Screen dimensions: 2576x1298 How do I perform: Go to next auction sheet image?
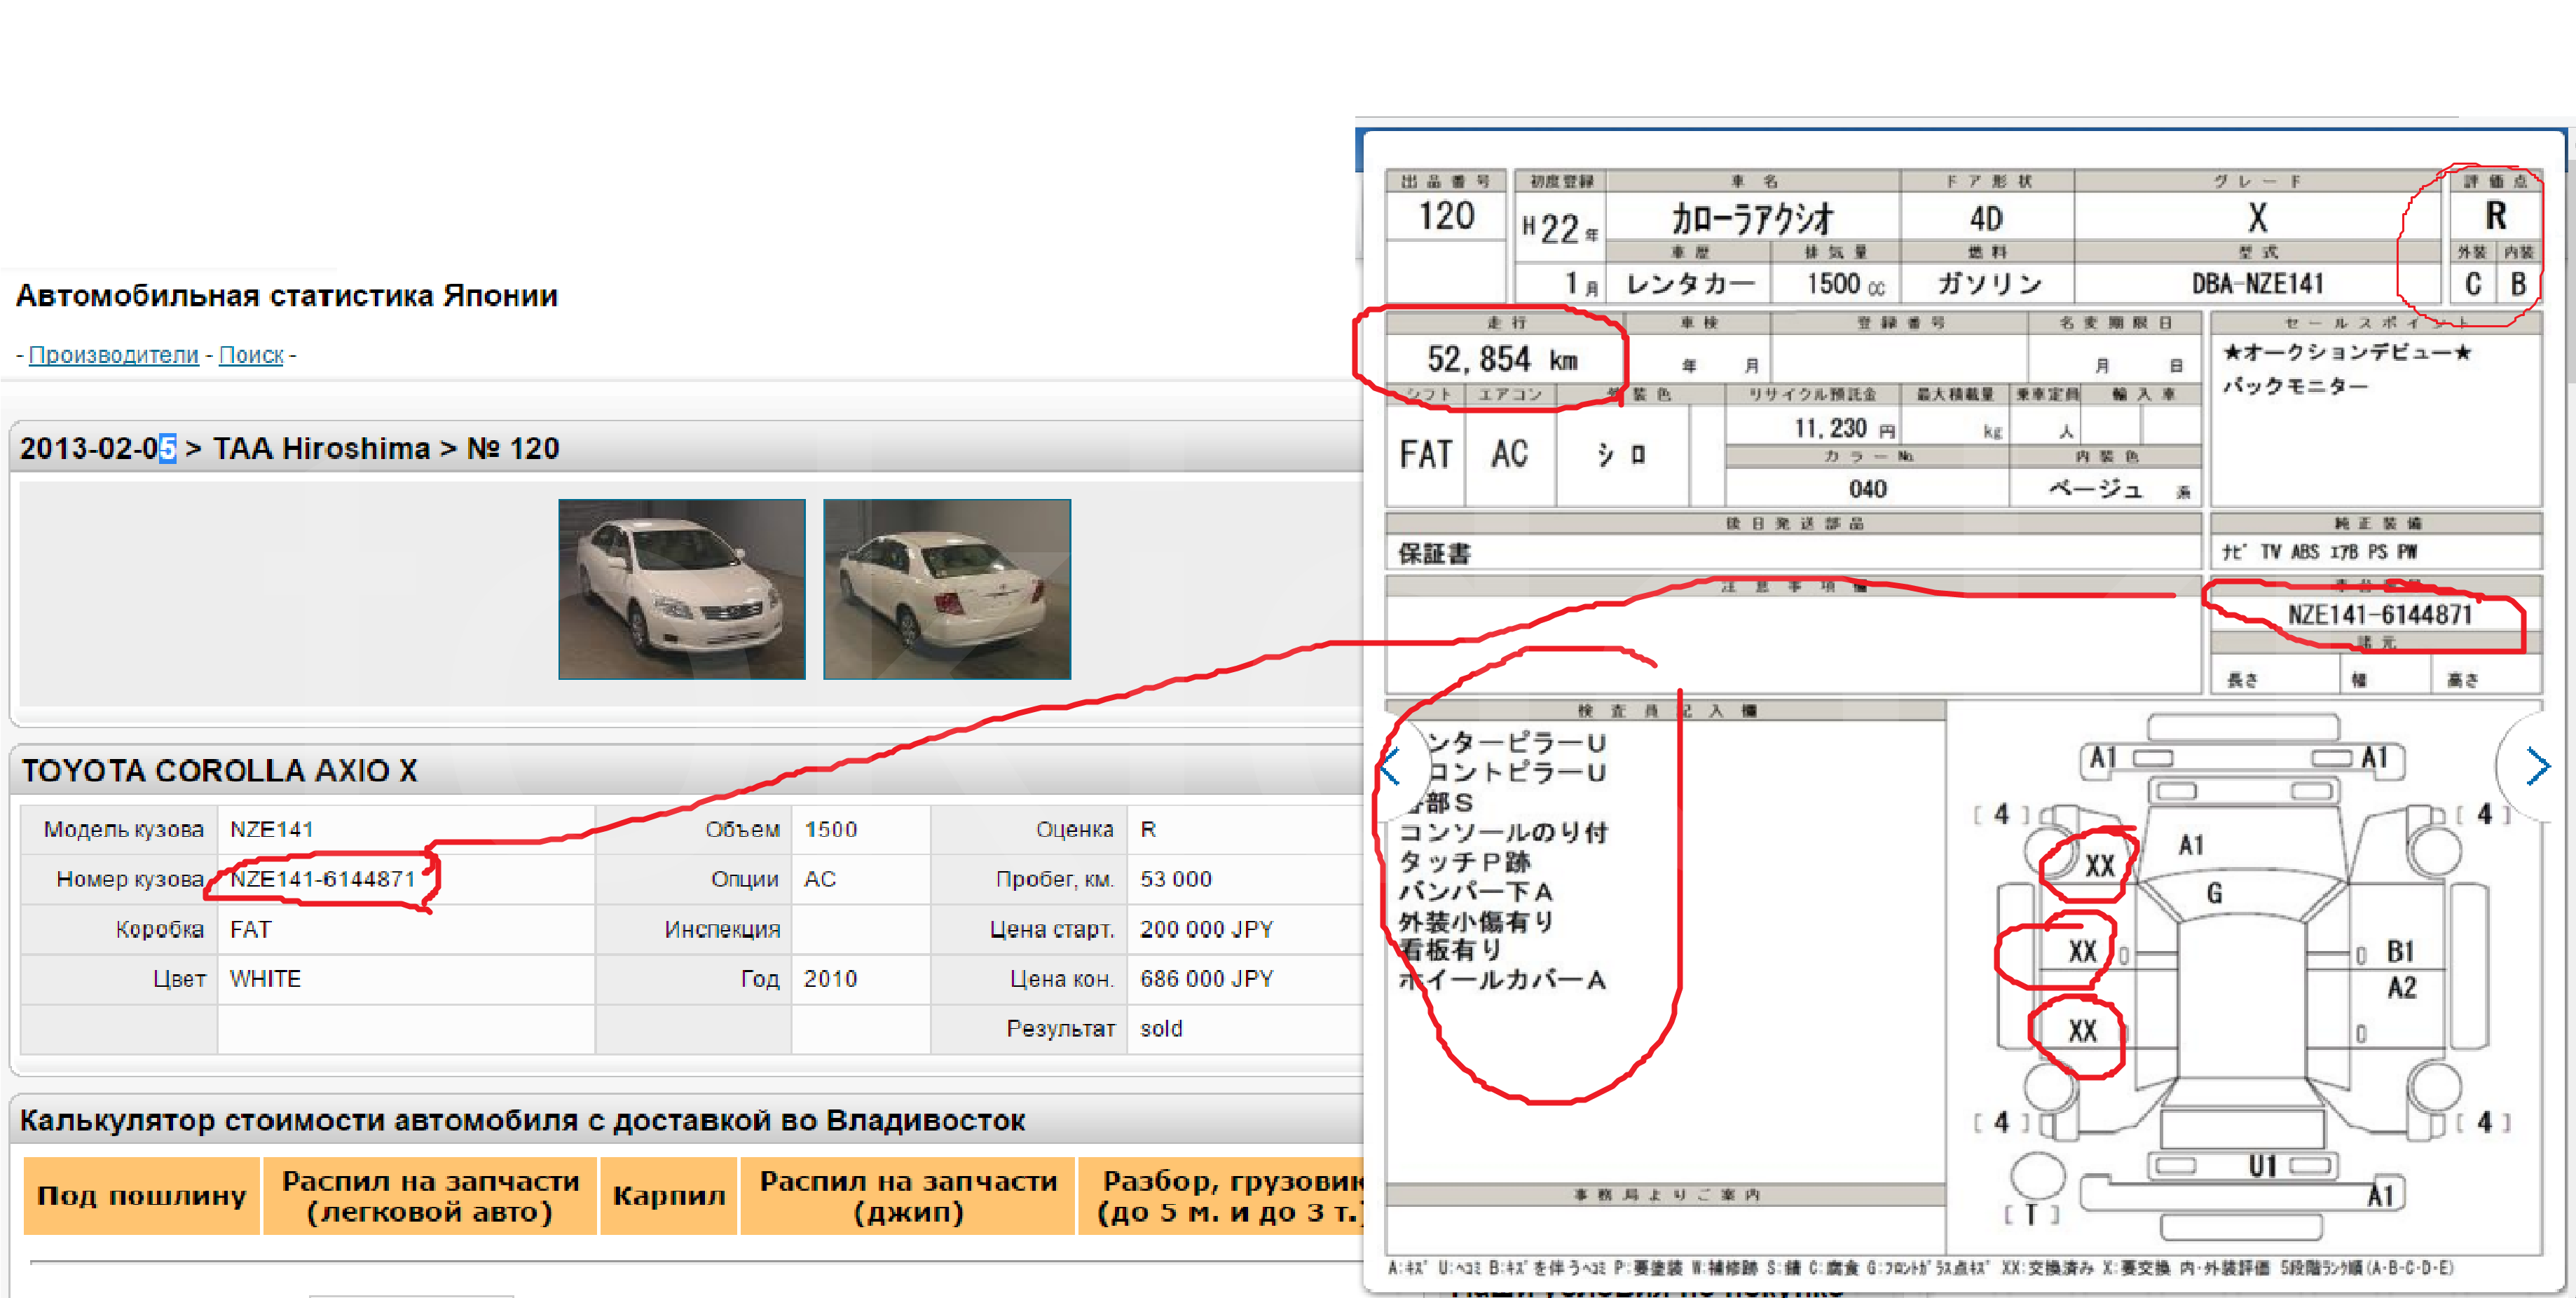(x=2537, y=767)
